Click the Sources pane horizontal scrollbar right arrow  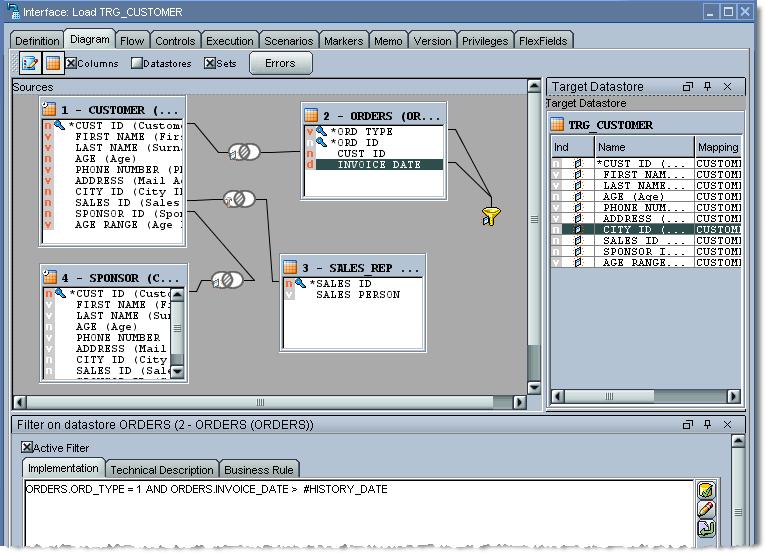click(x=520, y=402)
